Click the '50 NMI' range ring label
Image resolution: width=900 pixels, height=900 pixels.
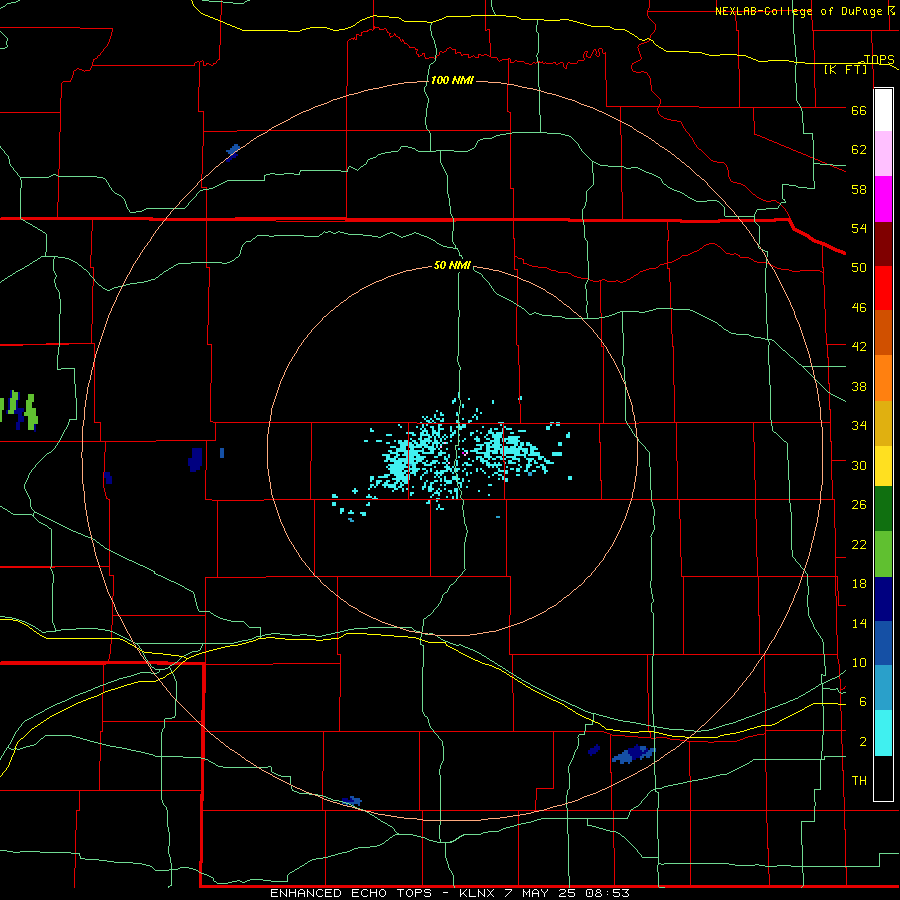coord(452,265)
